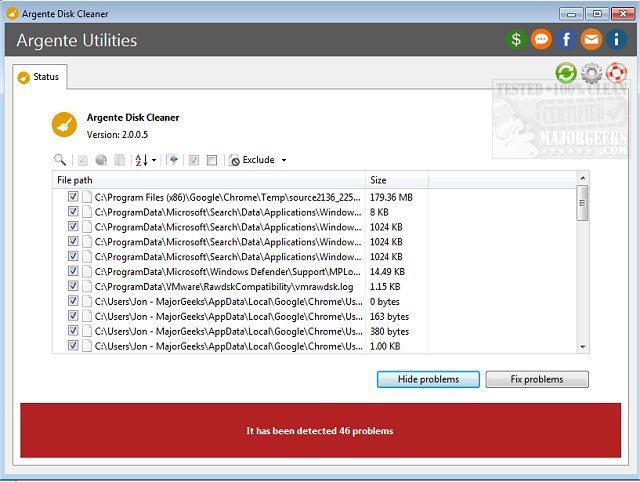This screenshot has width=640, height=482.
Task: Sort by the Size column header
Action: [x=397, y=180]
